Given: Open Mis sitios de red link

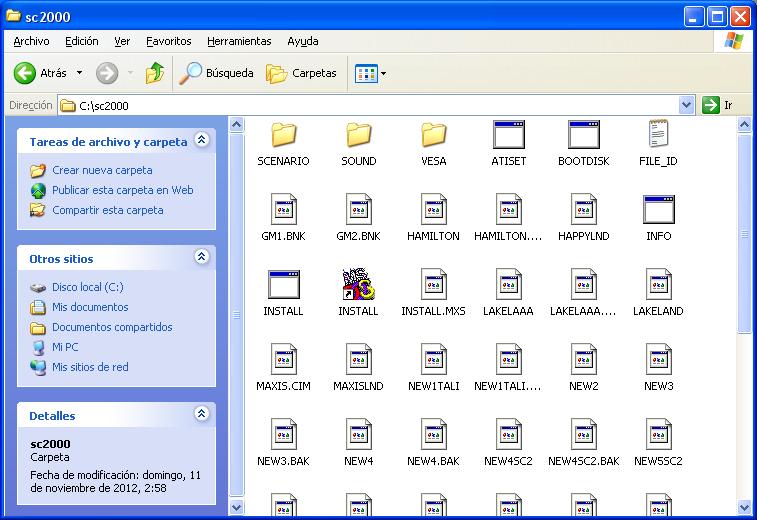Looking at the screenshot, I should point(90,367).
